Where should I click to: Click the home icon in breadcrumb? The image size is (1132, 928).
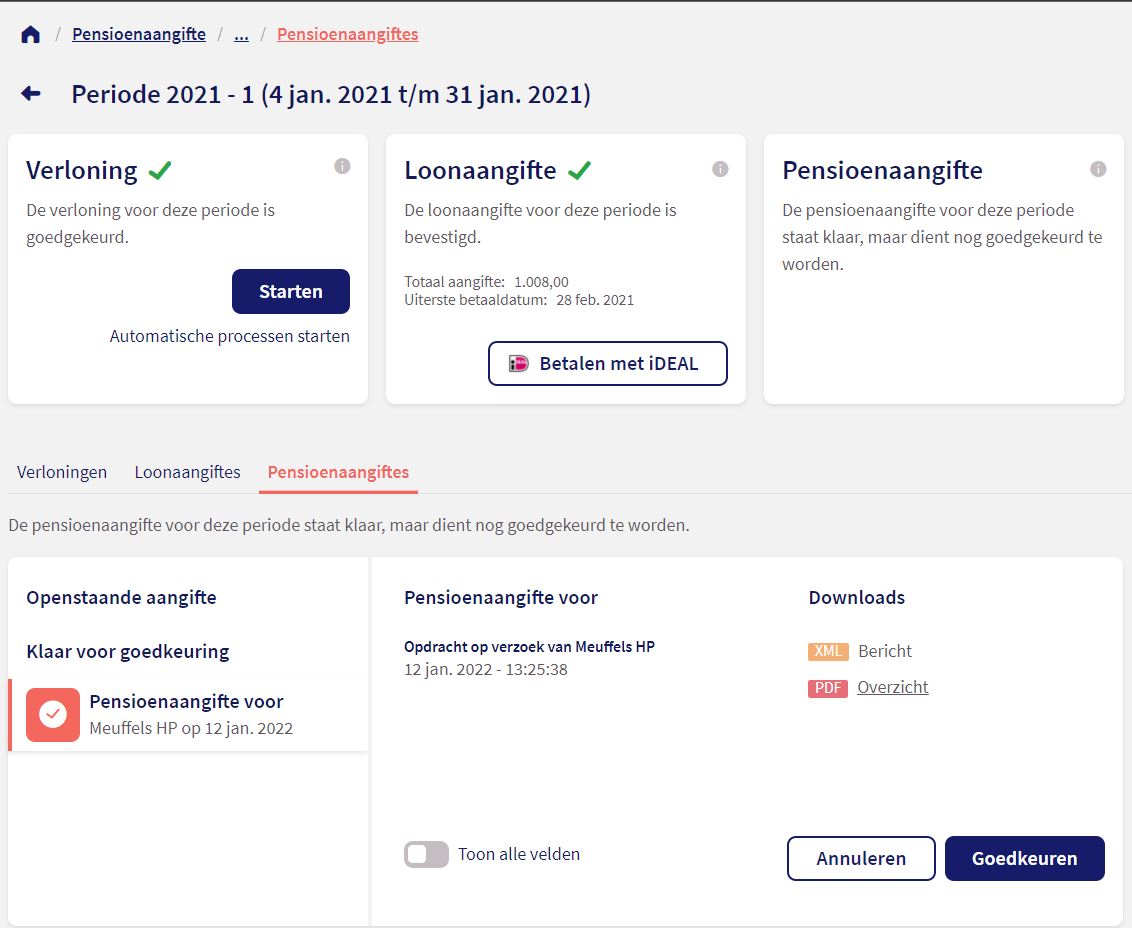(x=31, y=35)
